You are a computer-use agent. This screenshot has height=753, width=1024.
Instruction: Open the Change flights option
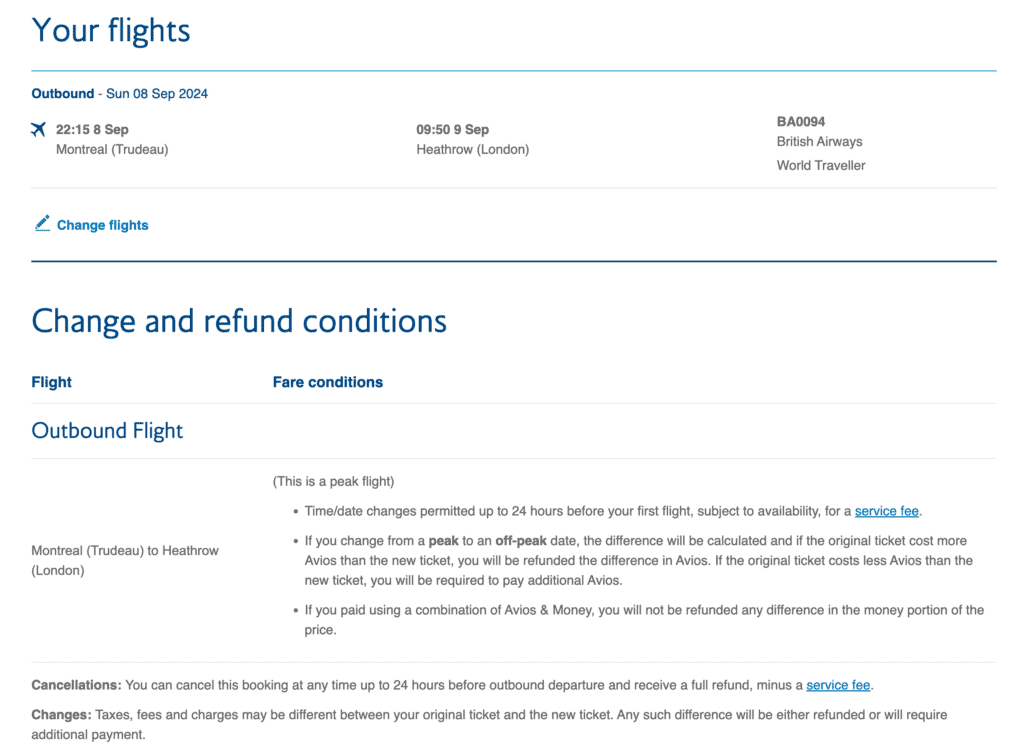tap(102, 225)
